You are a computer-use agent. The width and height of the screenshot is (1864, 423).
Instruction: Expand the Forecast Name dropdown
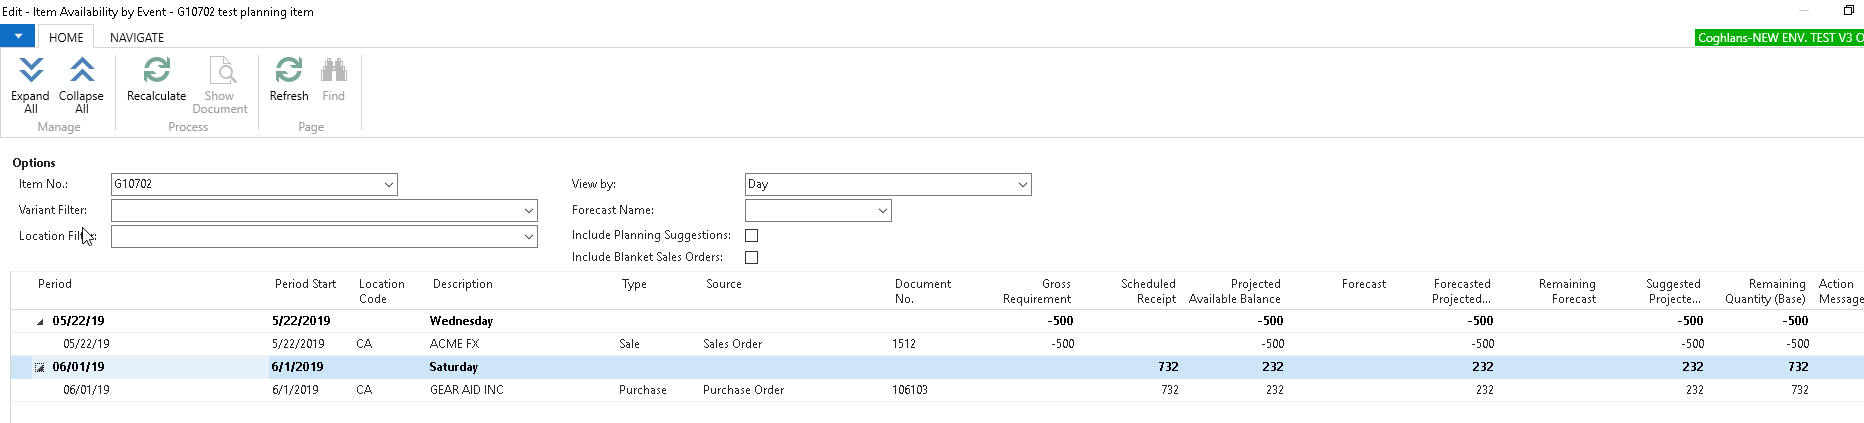tap(882, 211)
